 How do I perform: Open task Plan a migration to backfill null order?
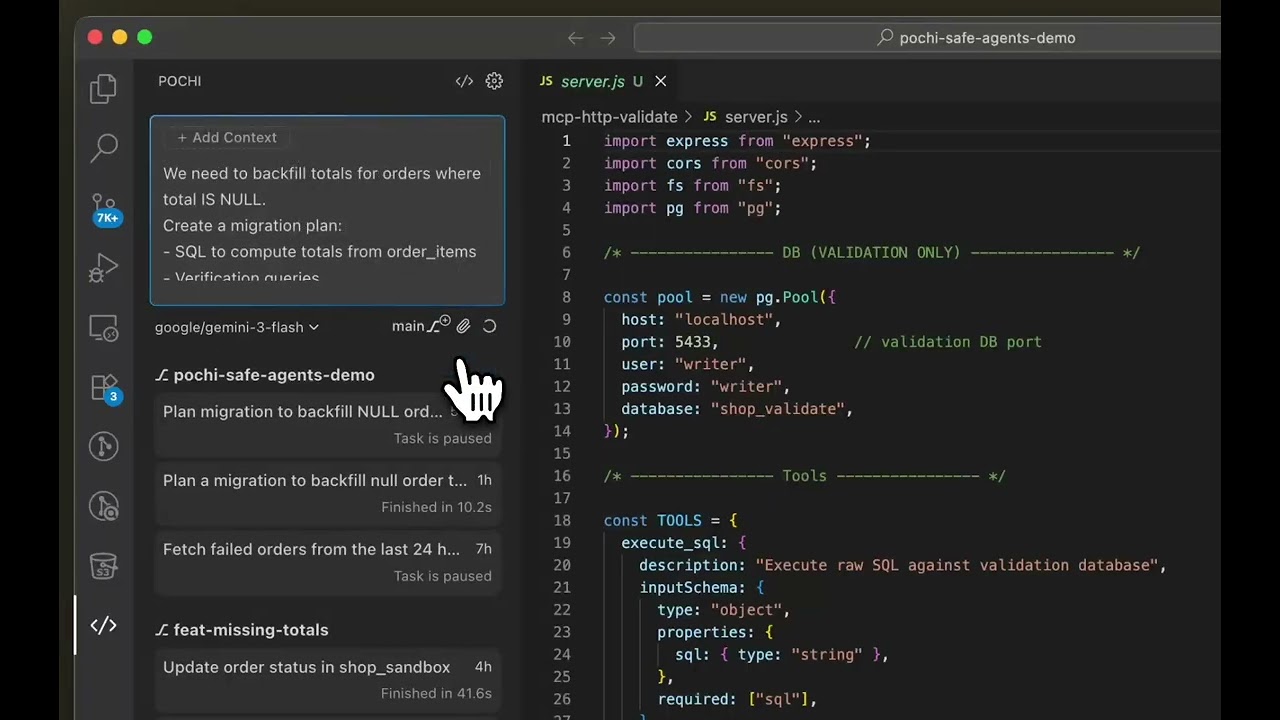[x=327, y=493]
